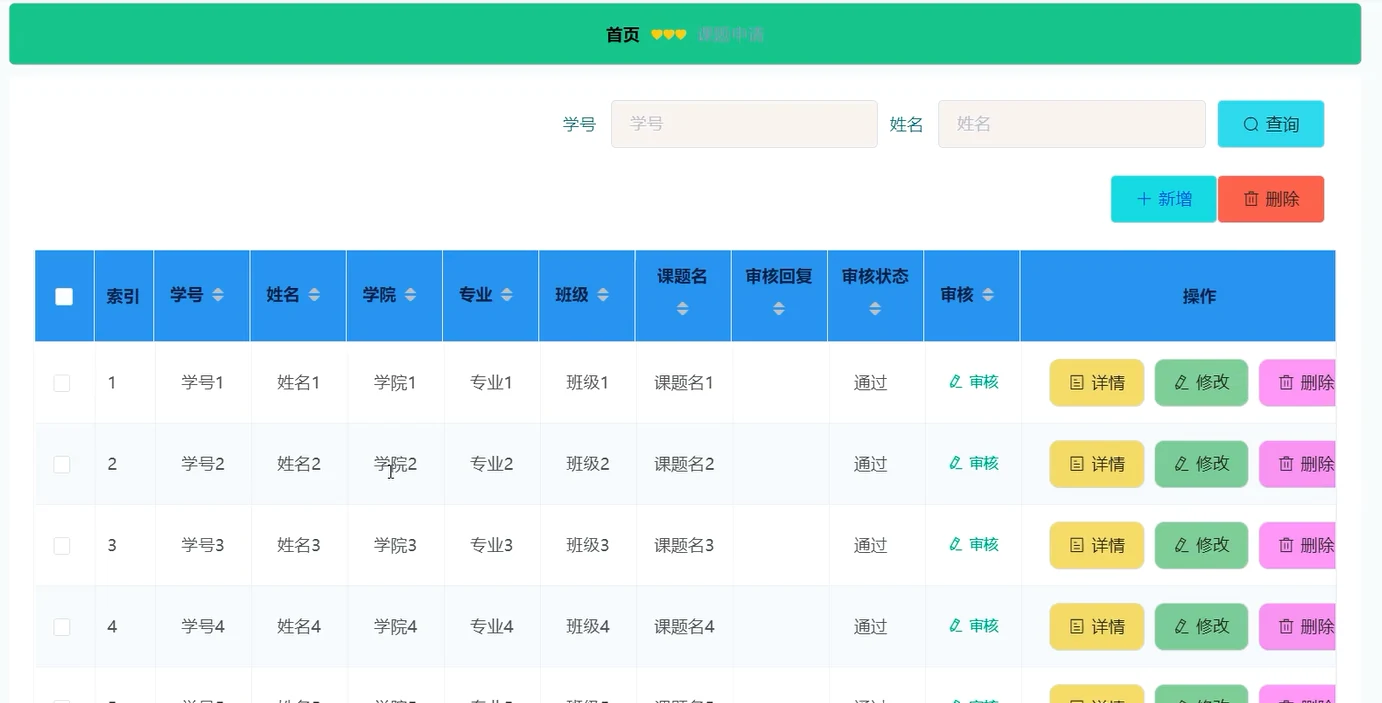Click the 班级3 cell
This screenshot has height=703, width=1382.
(x=588, y=545)
